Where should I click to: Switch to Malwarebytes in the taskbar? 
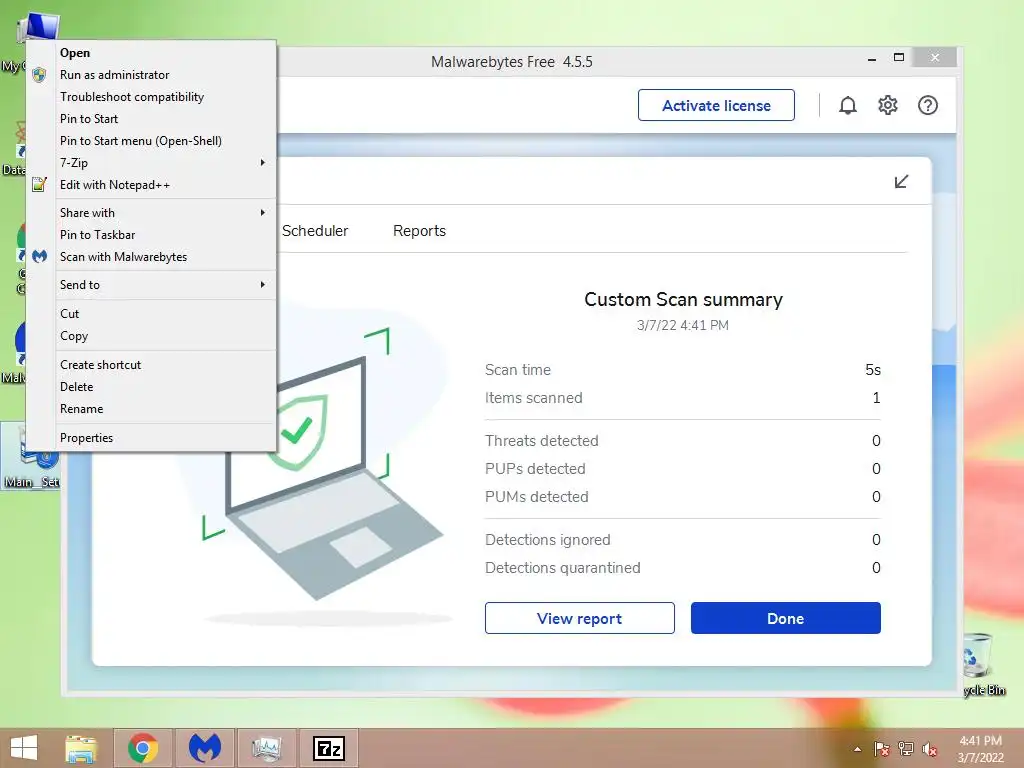(204, 748)
